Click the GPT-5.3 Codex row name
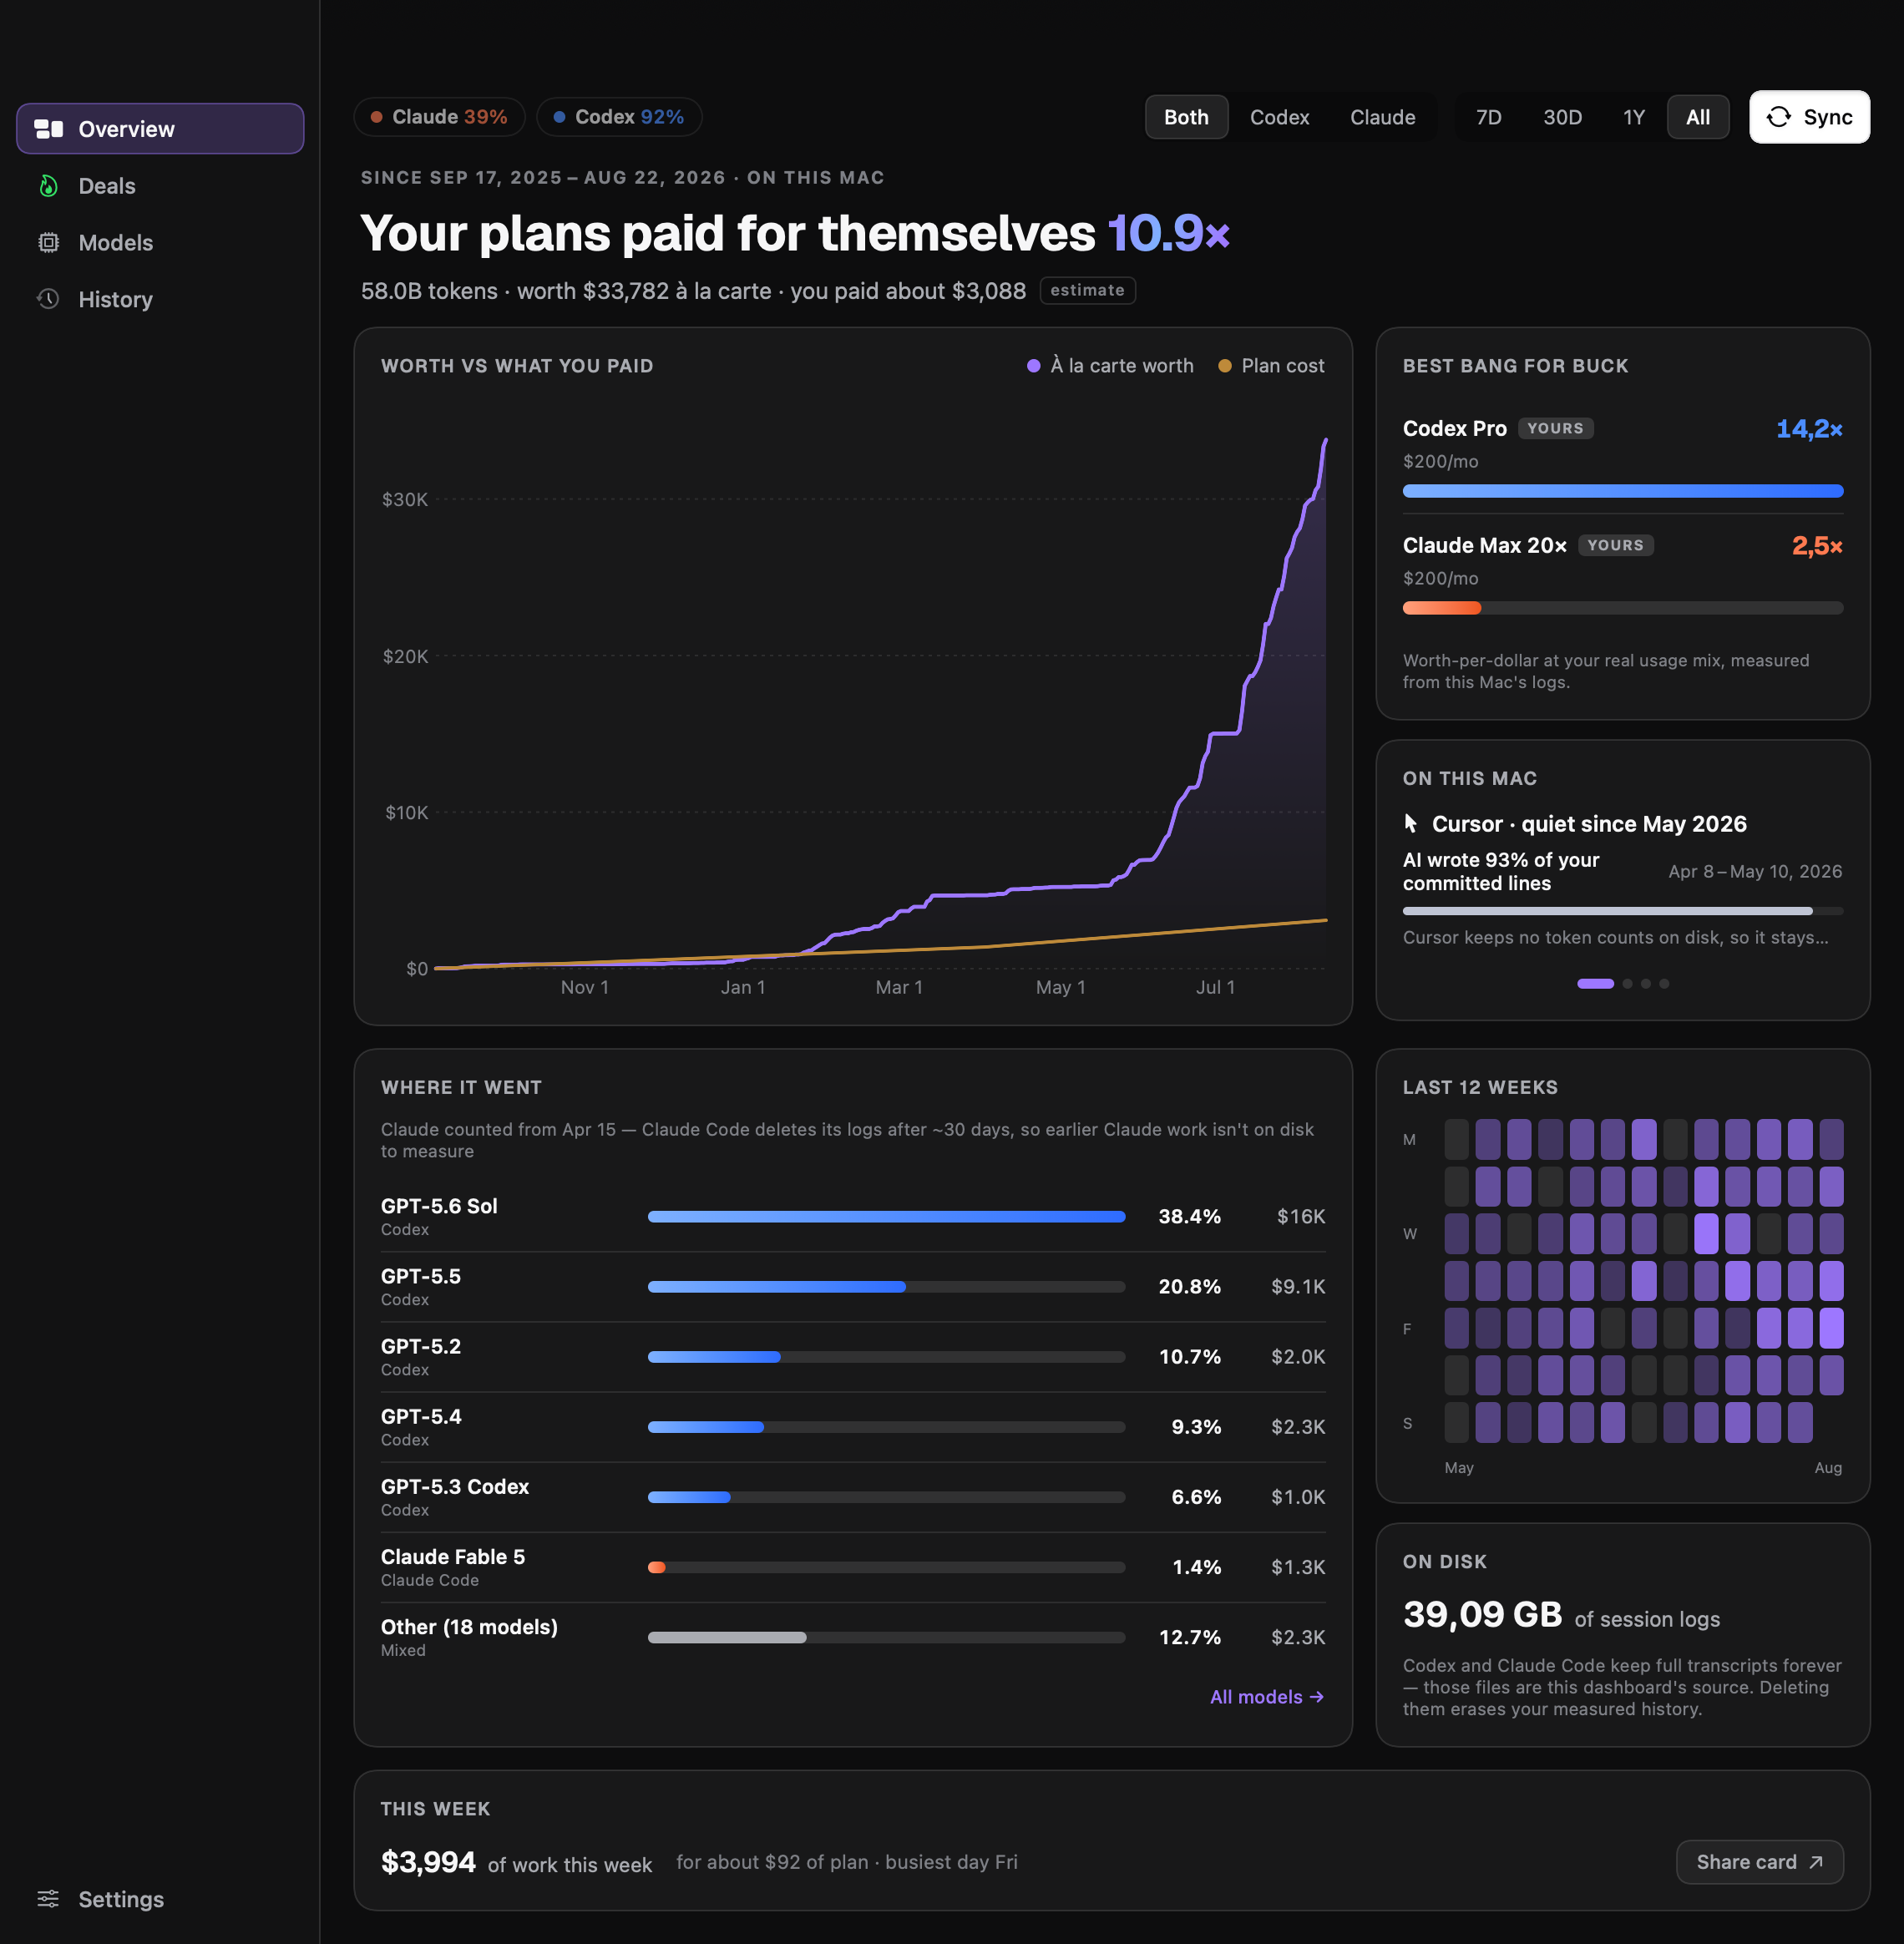This screenshot has width=1904, height=1944. tap(455, 1486)
